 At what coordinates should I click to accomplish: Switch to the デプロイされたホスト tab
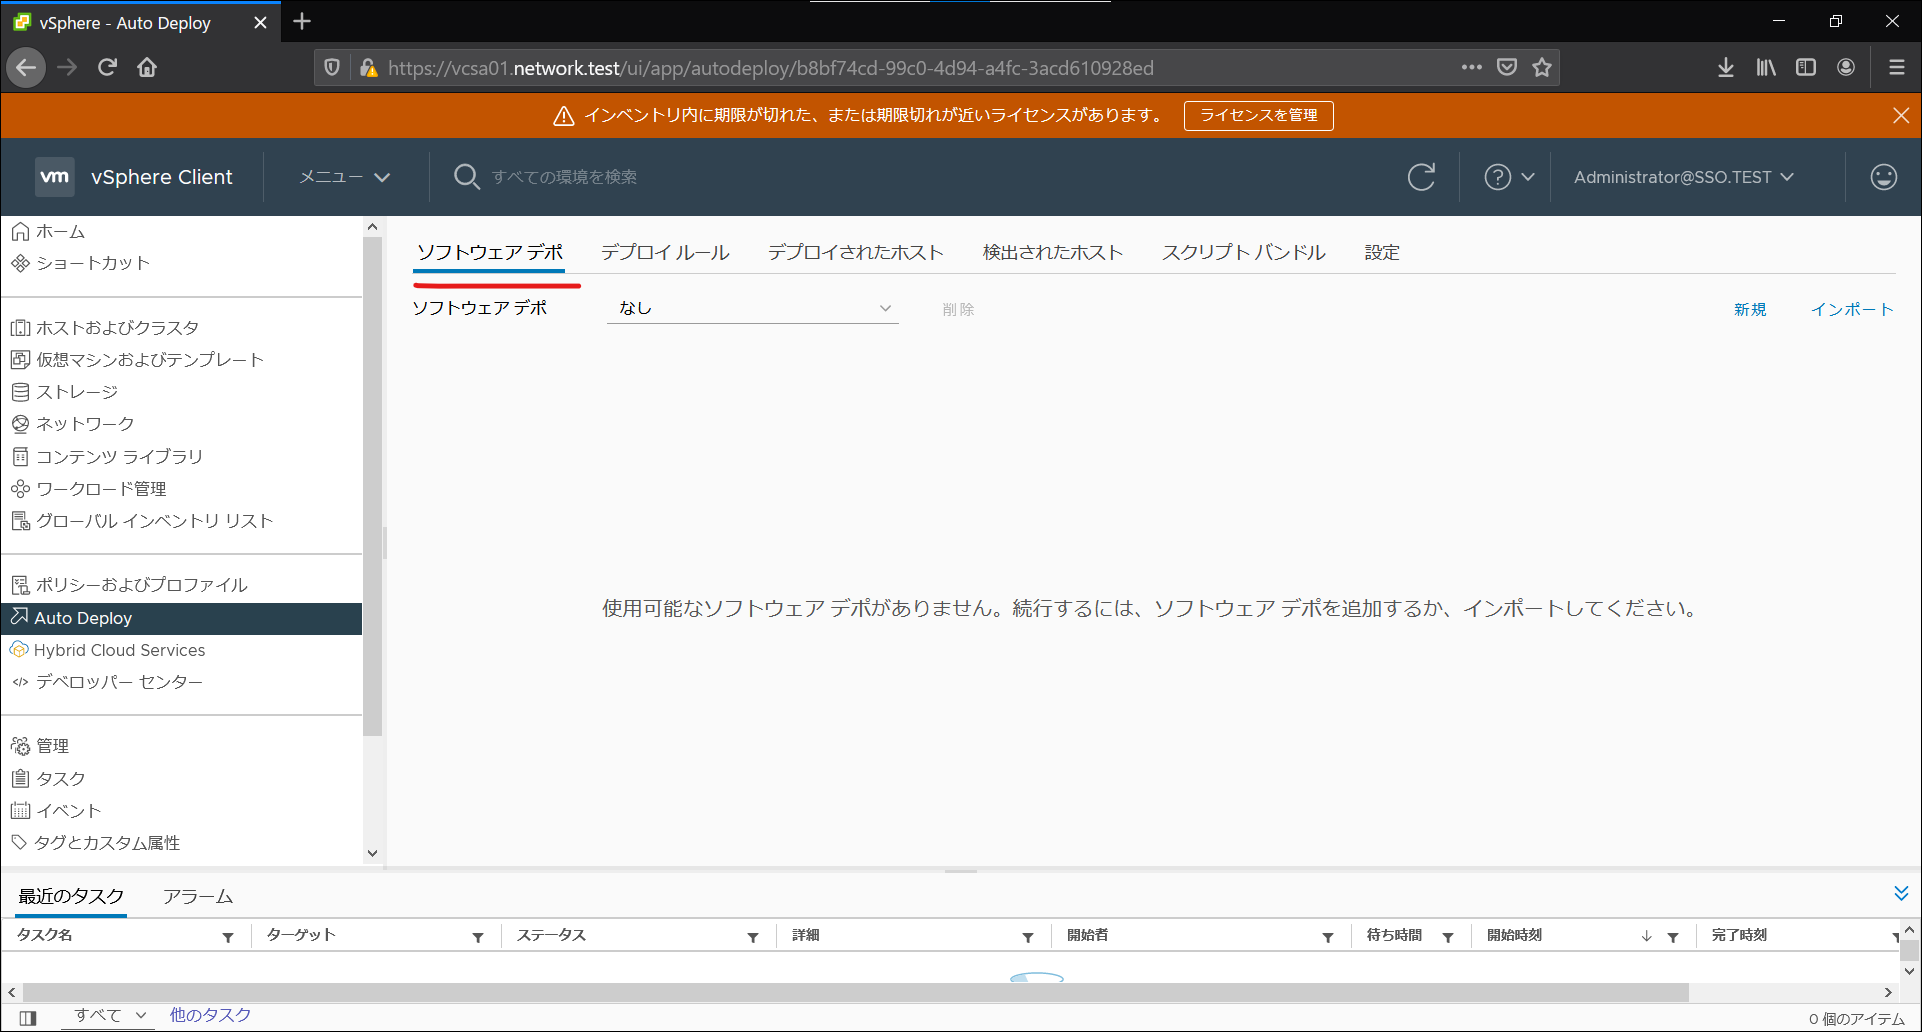856,252
